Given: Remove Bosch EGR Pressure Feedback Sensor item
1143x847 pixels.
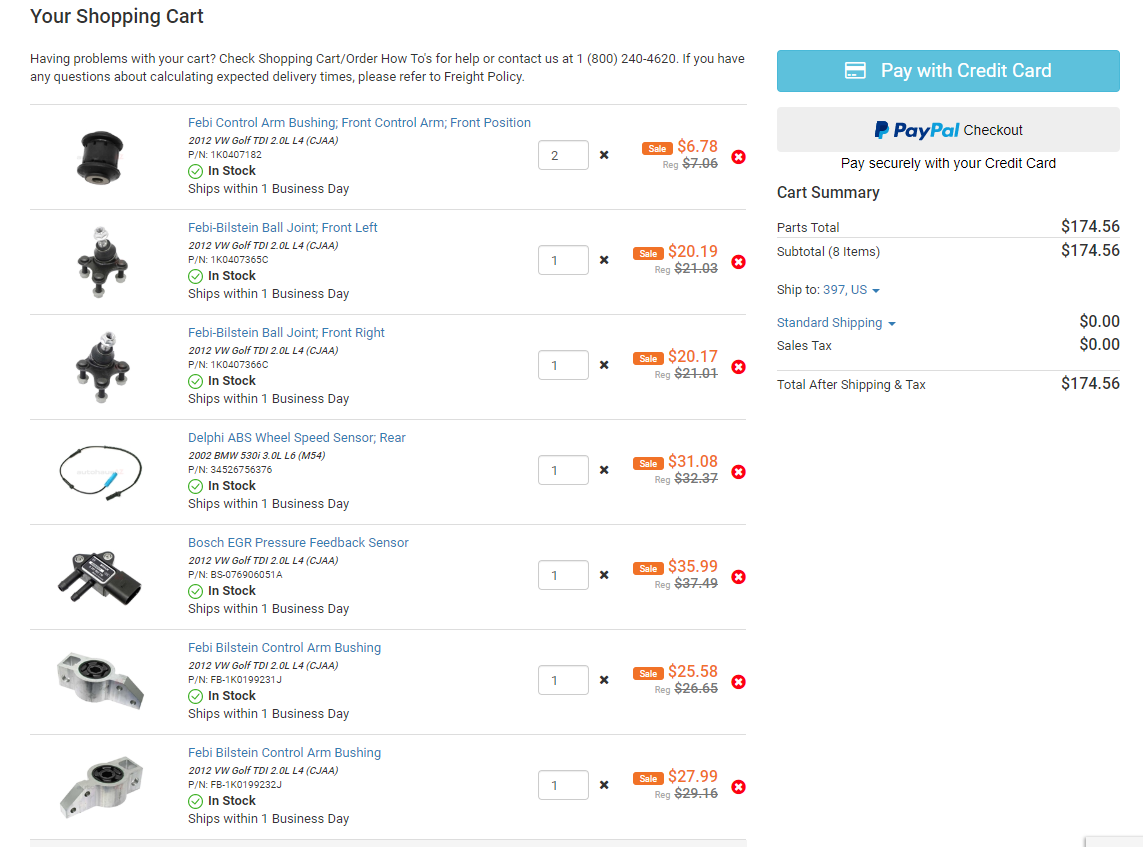Looking at the screenshot, I should [738, 577].
